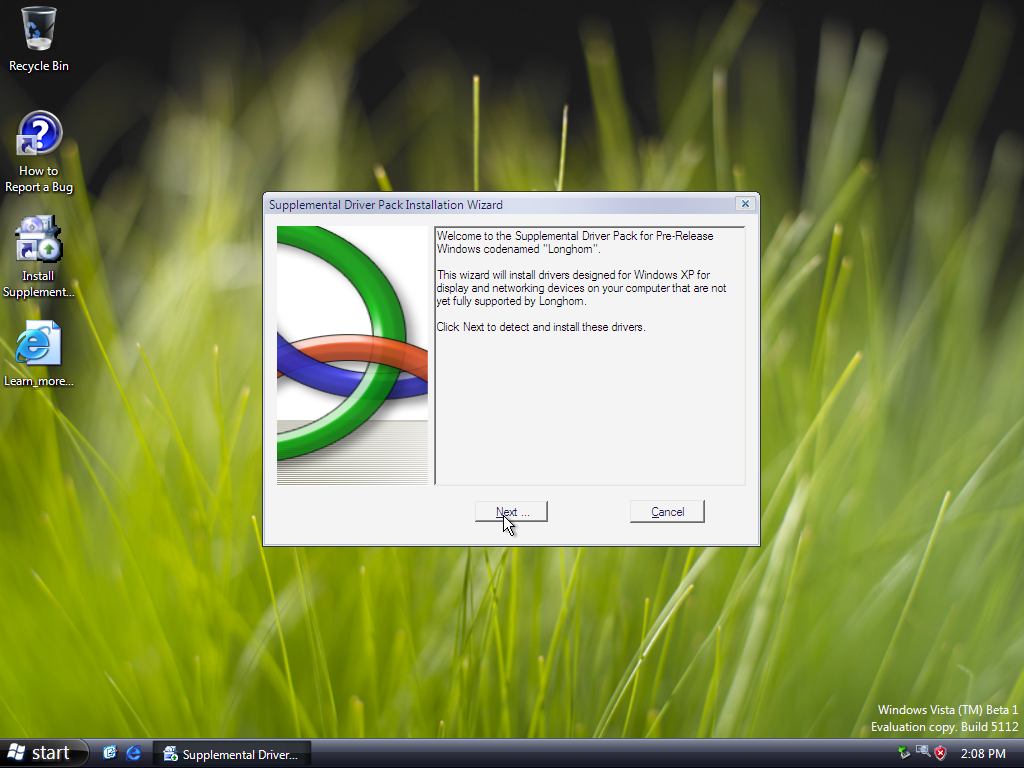Click the green arrow tray icon
The image size is (1024, 768).
point(904,754)
